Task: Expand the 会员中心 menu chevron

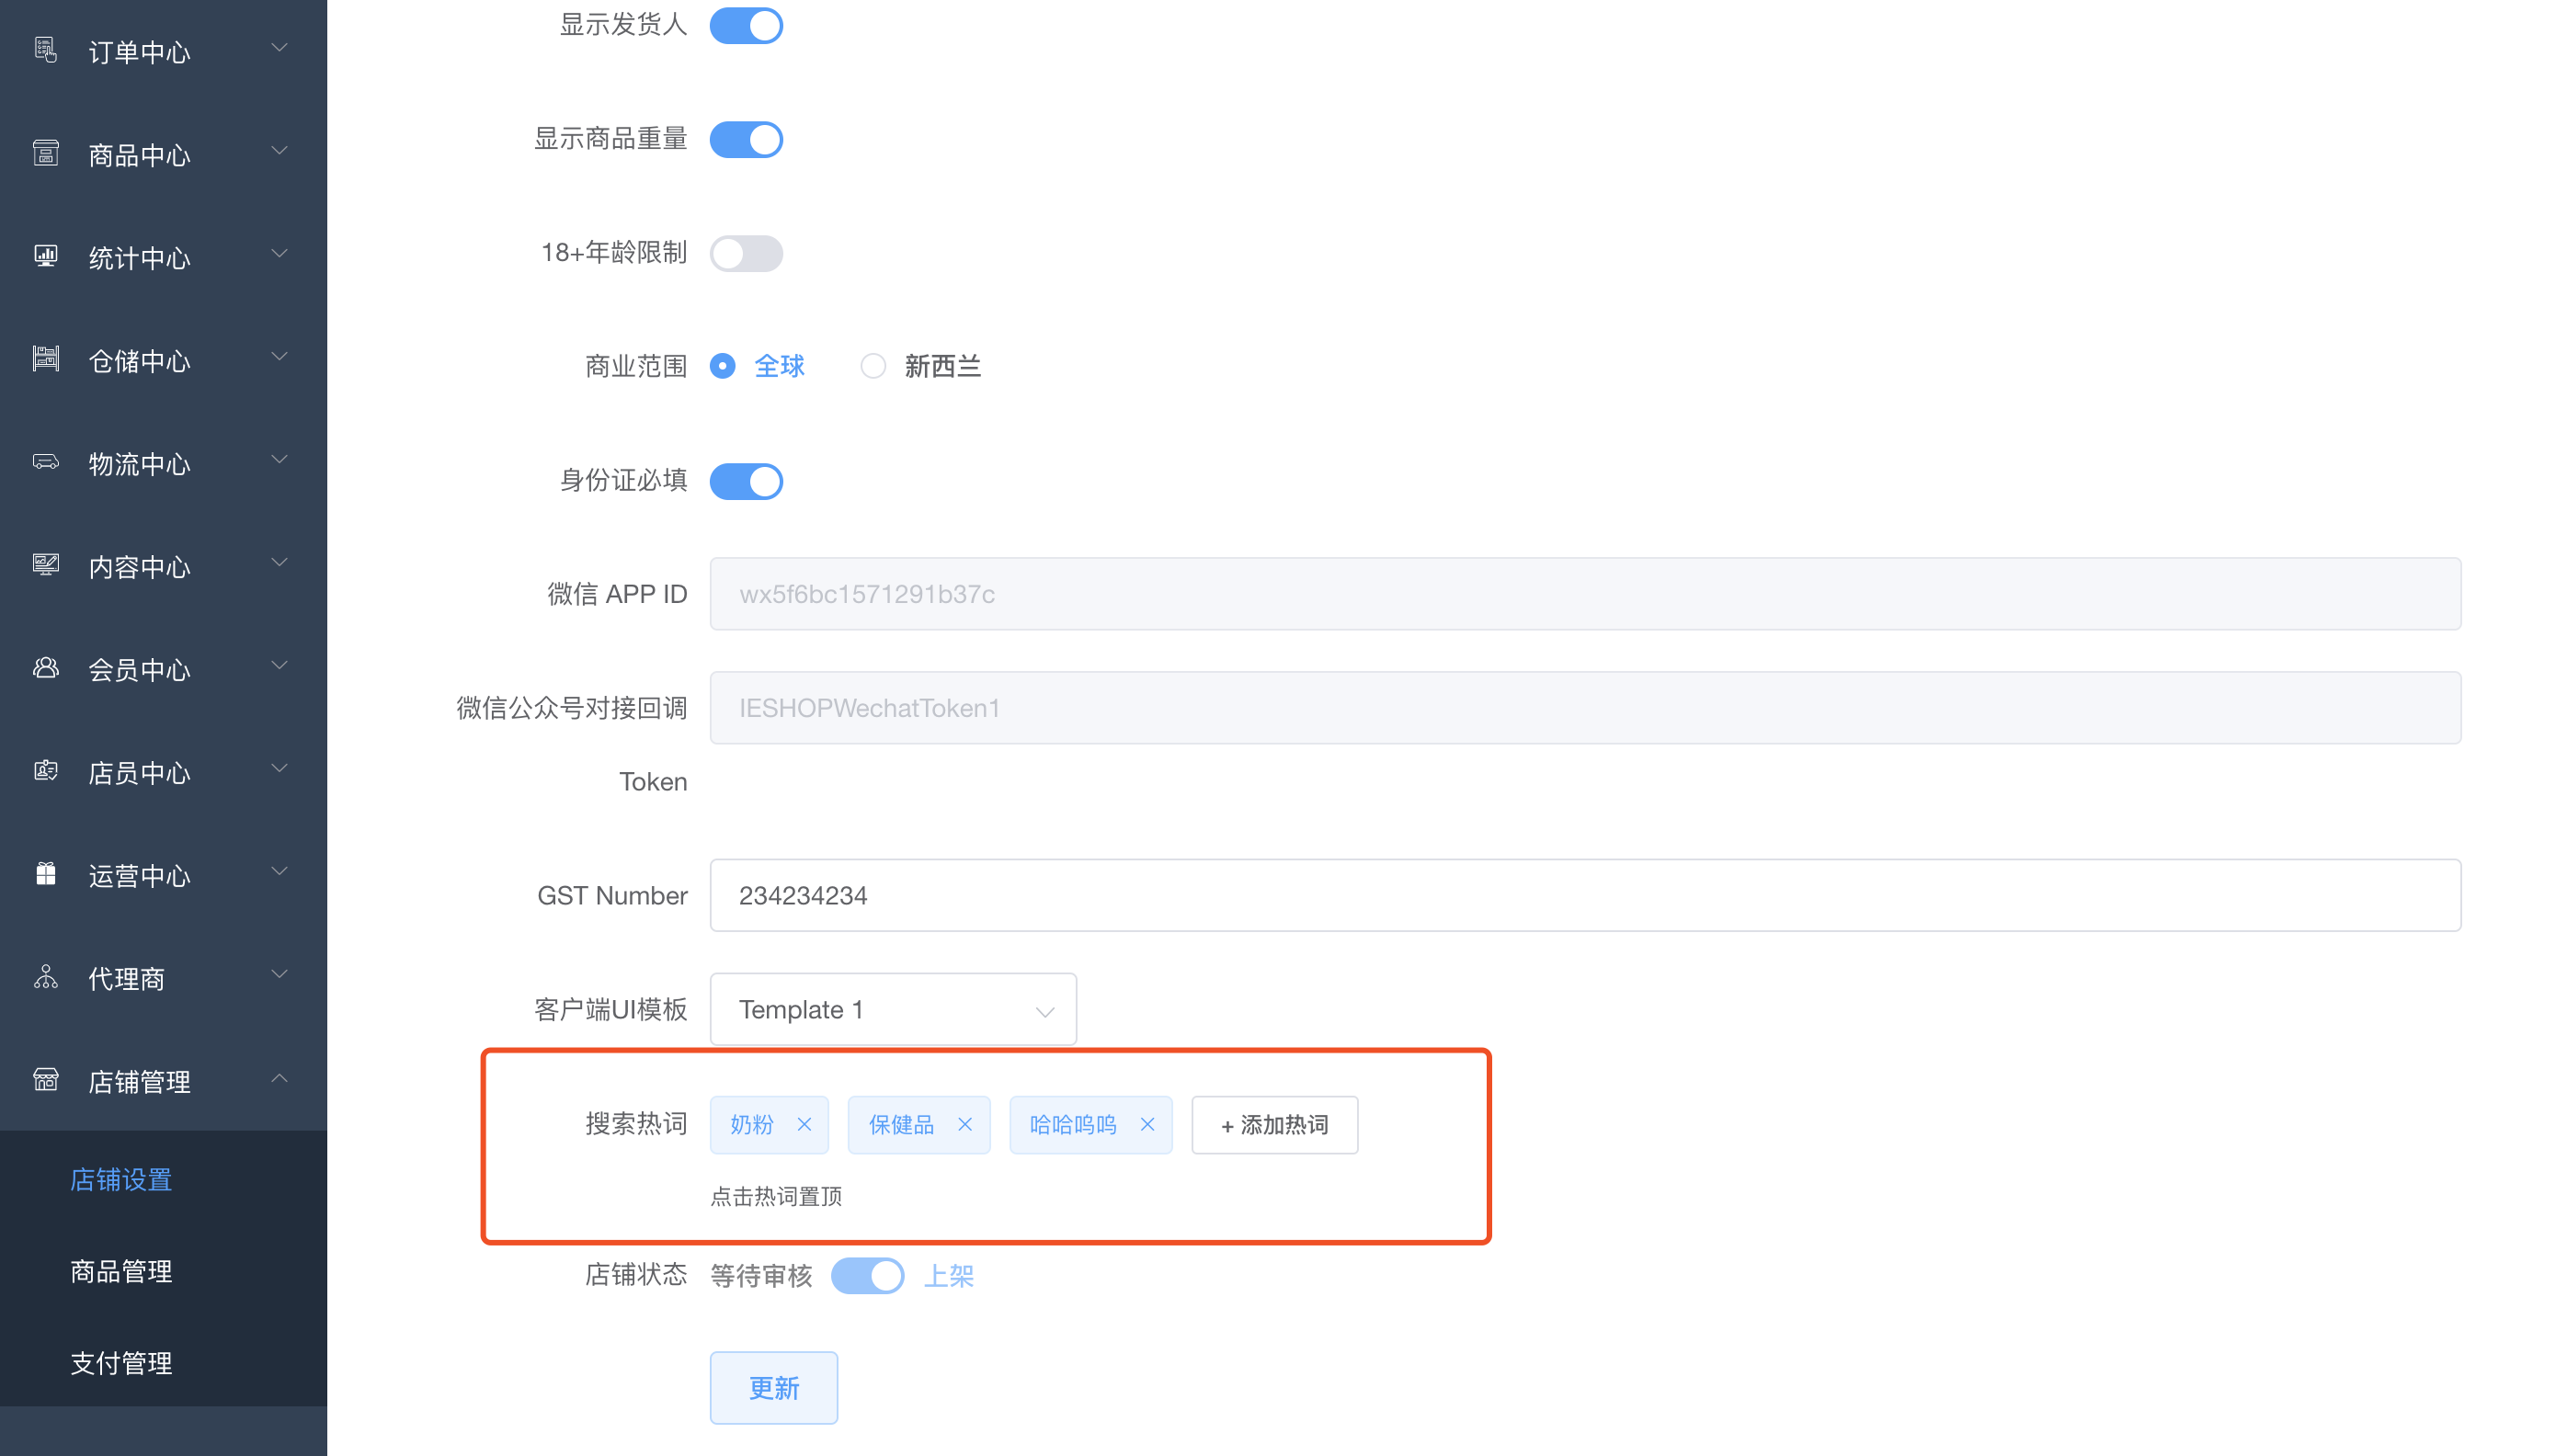Action: click(x=280, y=666)
